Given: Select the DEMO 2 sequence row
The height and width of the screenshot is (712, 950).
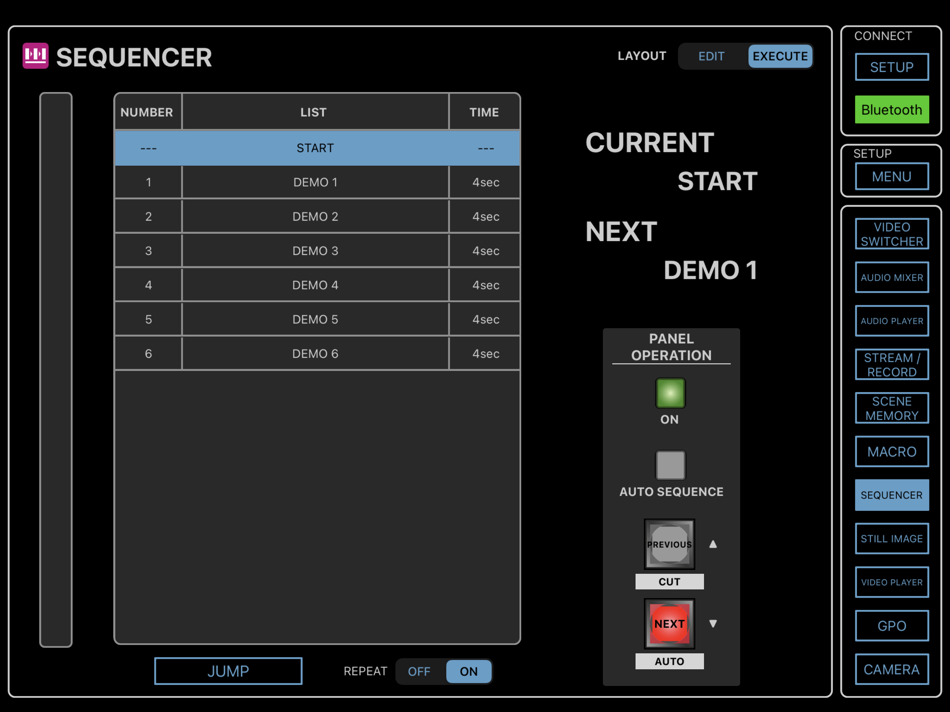Looking at the screenshot, I should coord(317,216).
